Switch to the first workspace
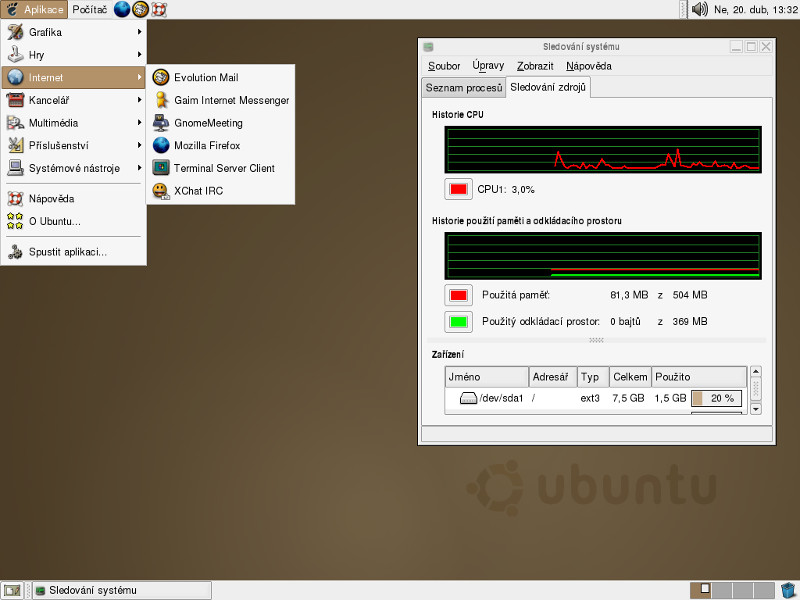Screen dimensions: 800x600 pos(701,590)
